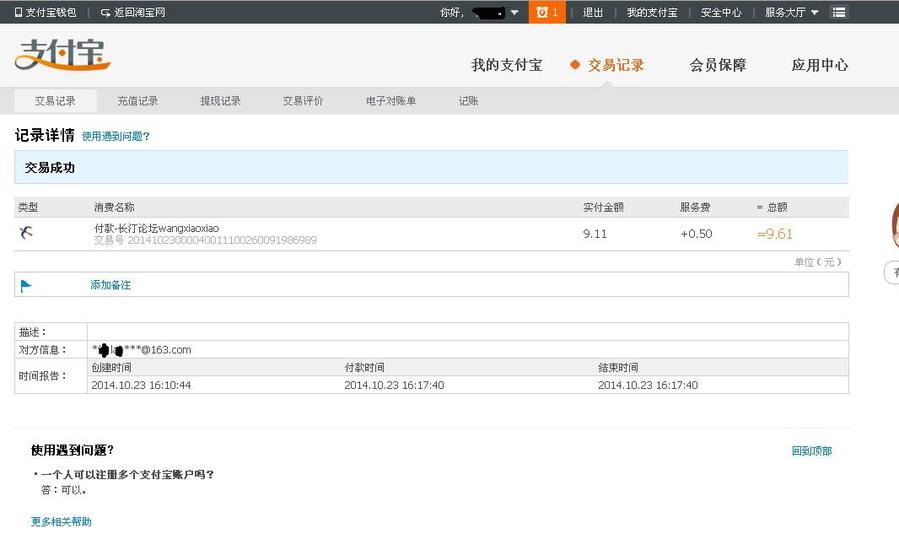Image resolution: width=899 pixels, height=534 pixels.
Task: Click the value under the 结束时间 column
Action: coord(648,385)
